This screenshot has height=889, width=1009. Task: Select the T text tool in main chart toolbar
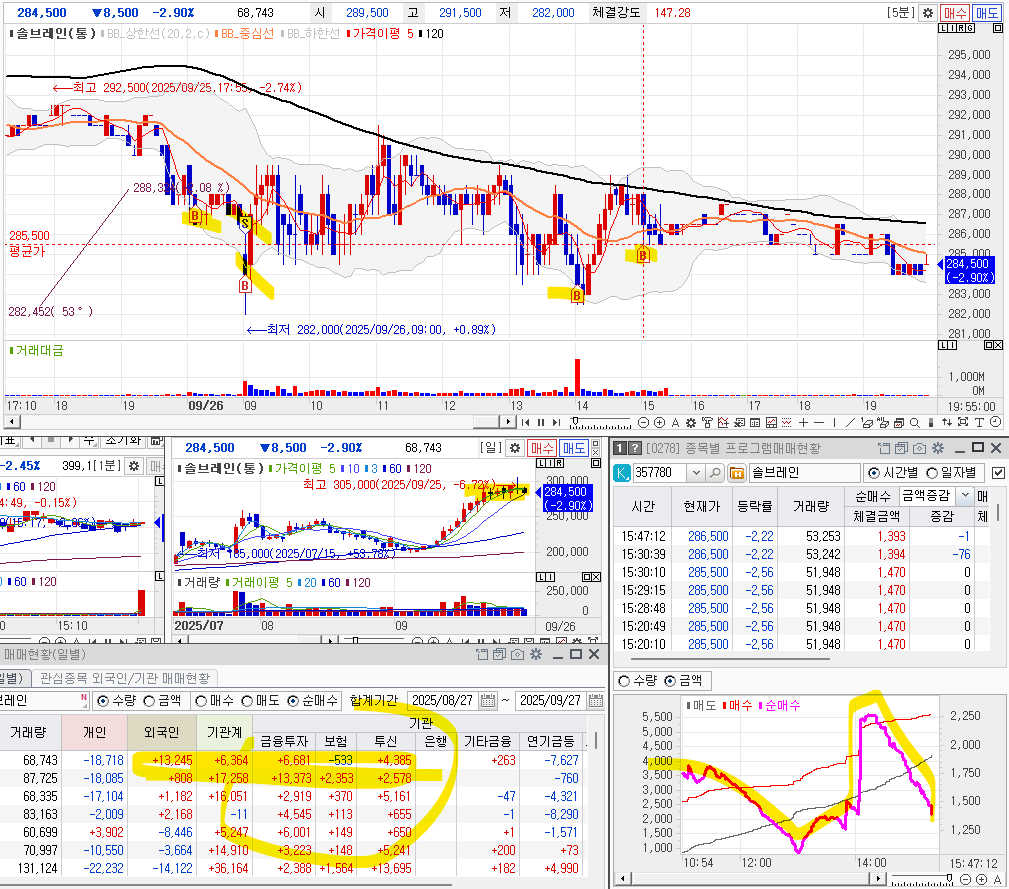pyautogui.click(x=979, y=423)
